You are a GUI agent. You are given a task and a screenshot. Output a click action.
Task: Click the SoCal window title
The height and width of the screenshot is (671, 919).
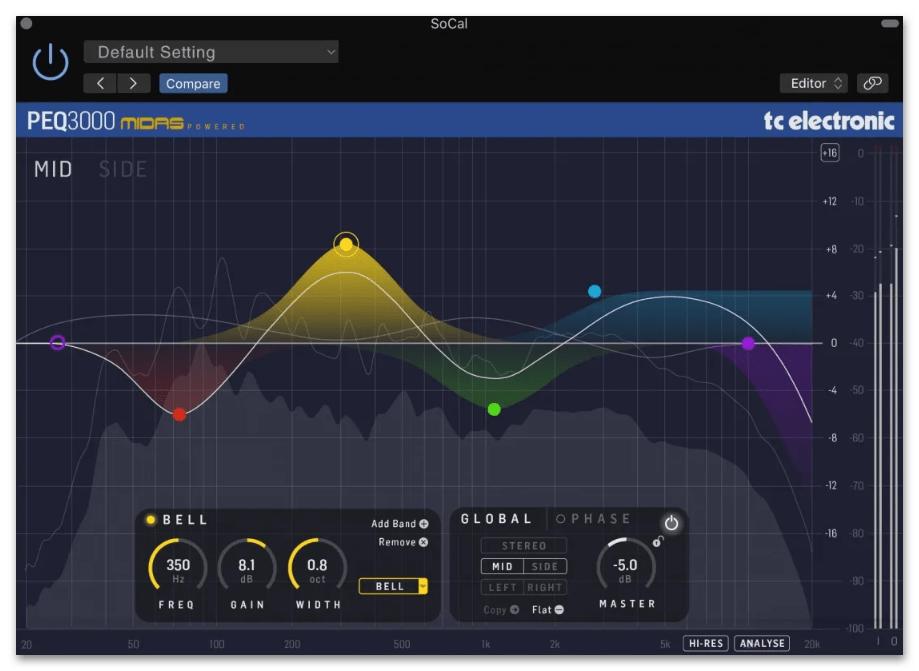[x=449, y=23]
